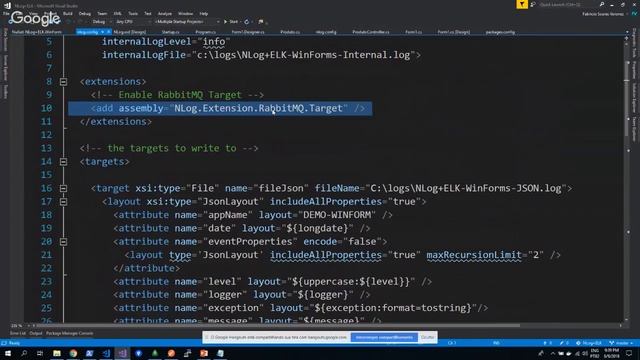The image size is (640, 360).
Task: Open the Multiple Startup Projects dropdown
Action: pyautogui.click(x=187, y=22)
